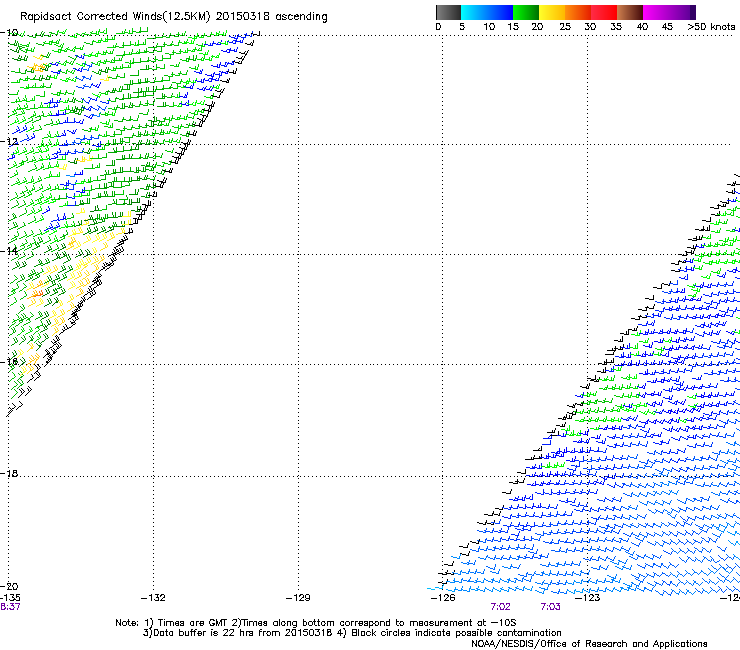Click the '-126' longitude axis label
The height and width of the screenshot is (650, 740).
tap(443, 598)
